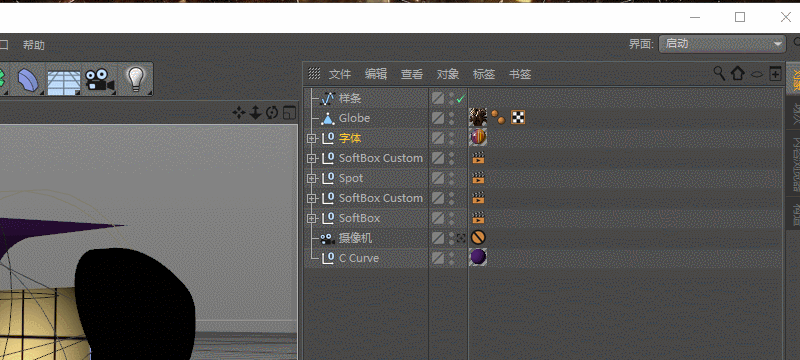
Task: Click the blue cone object icon beside Globe
Action: click(x=328, y=118)
